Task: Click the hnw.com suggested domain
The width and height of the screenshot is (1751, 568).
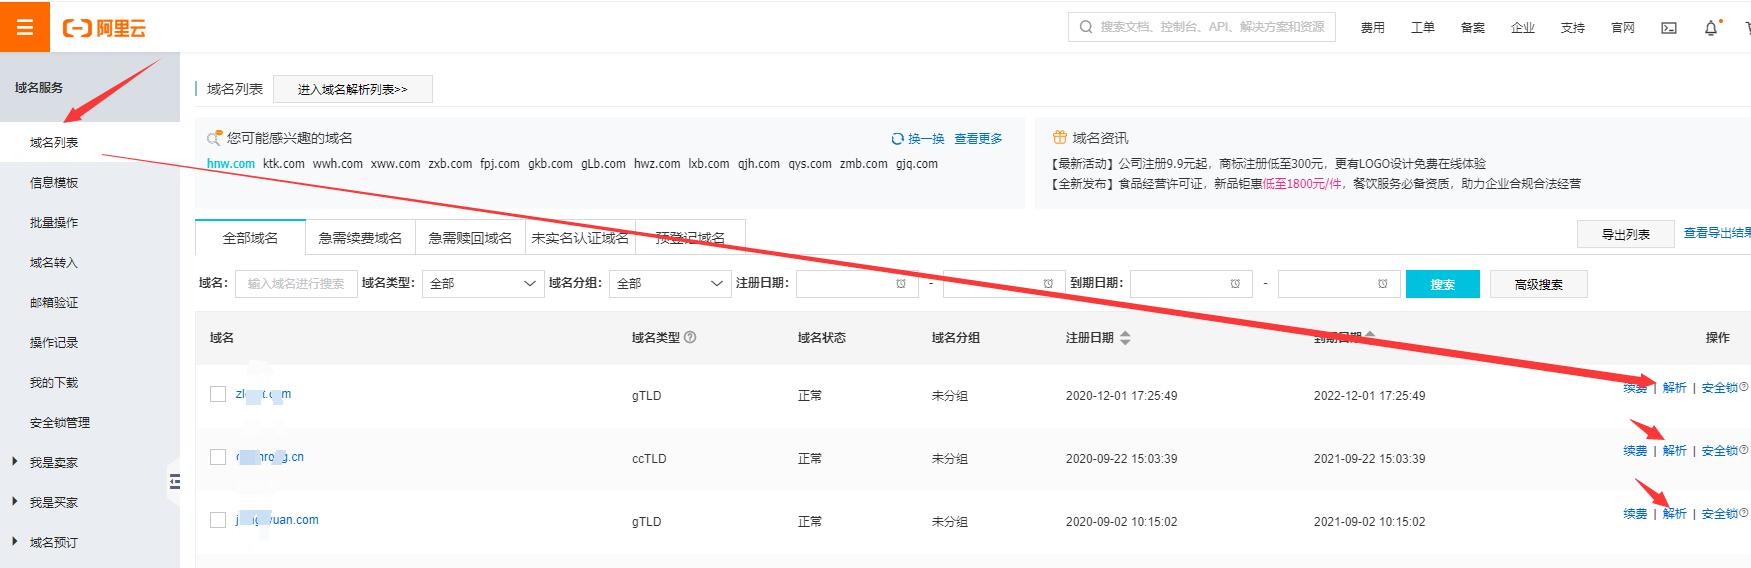Action: (x=231, y=164)
